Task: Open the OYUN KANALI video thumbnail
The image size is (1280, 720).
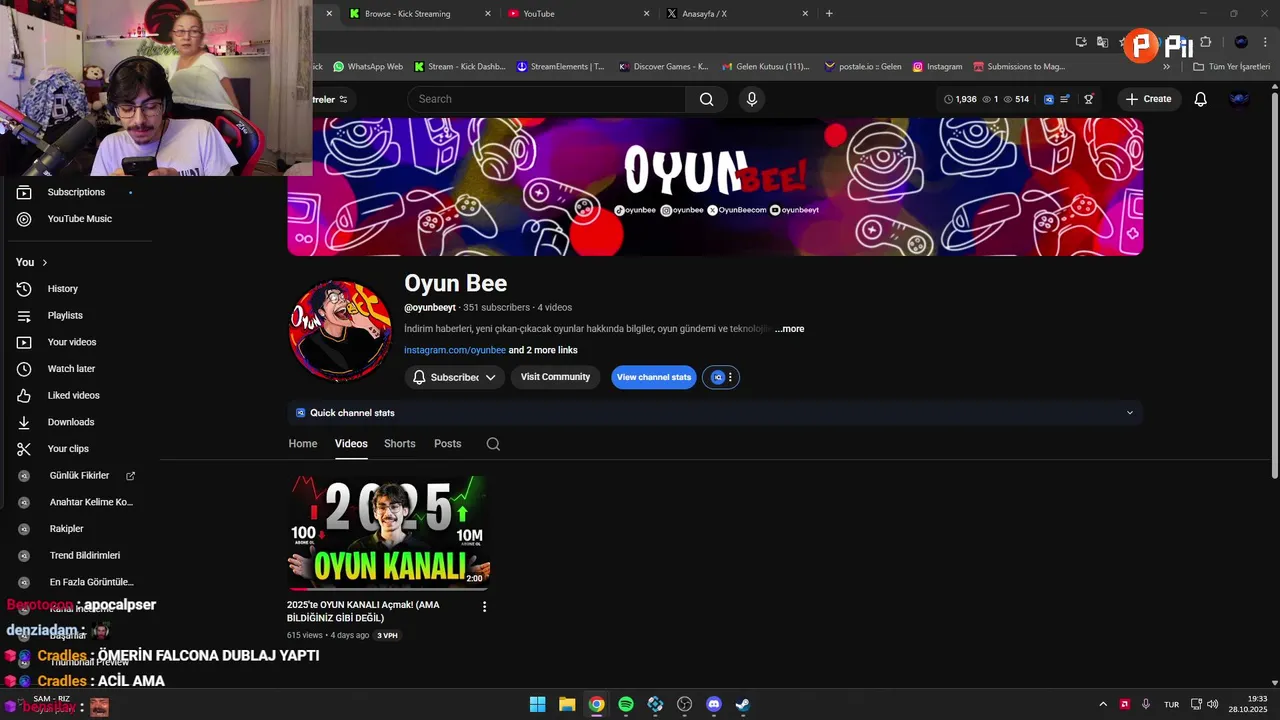Action: click(x=388, y=533)
